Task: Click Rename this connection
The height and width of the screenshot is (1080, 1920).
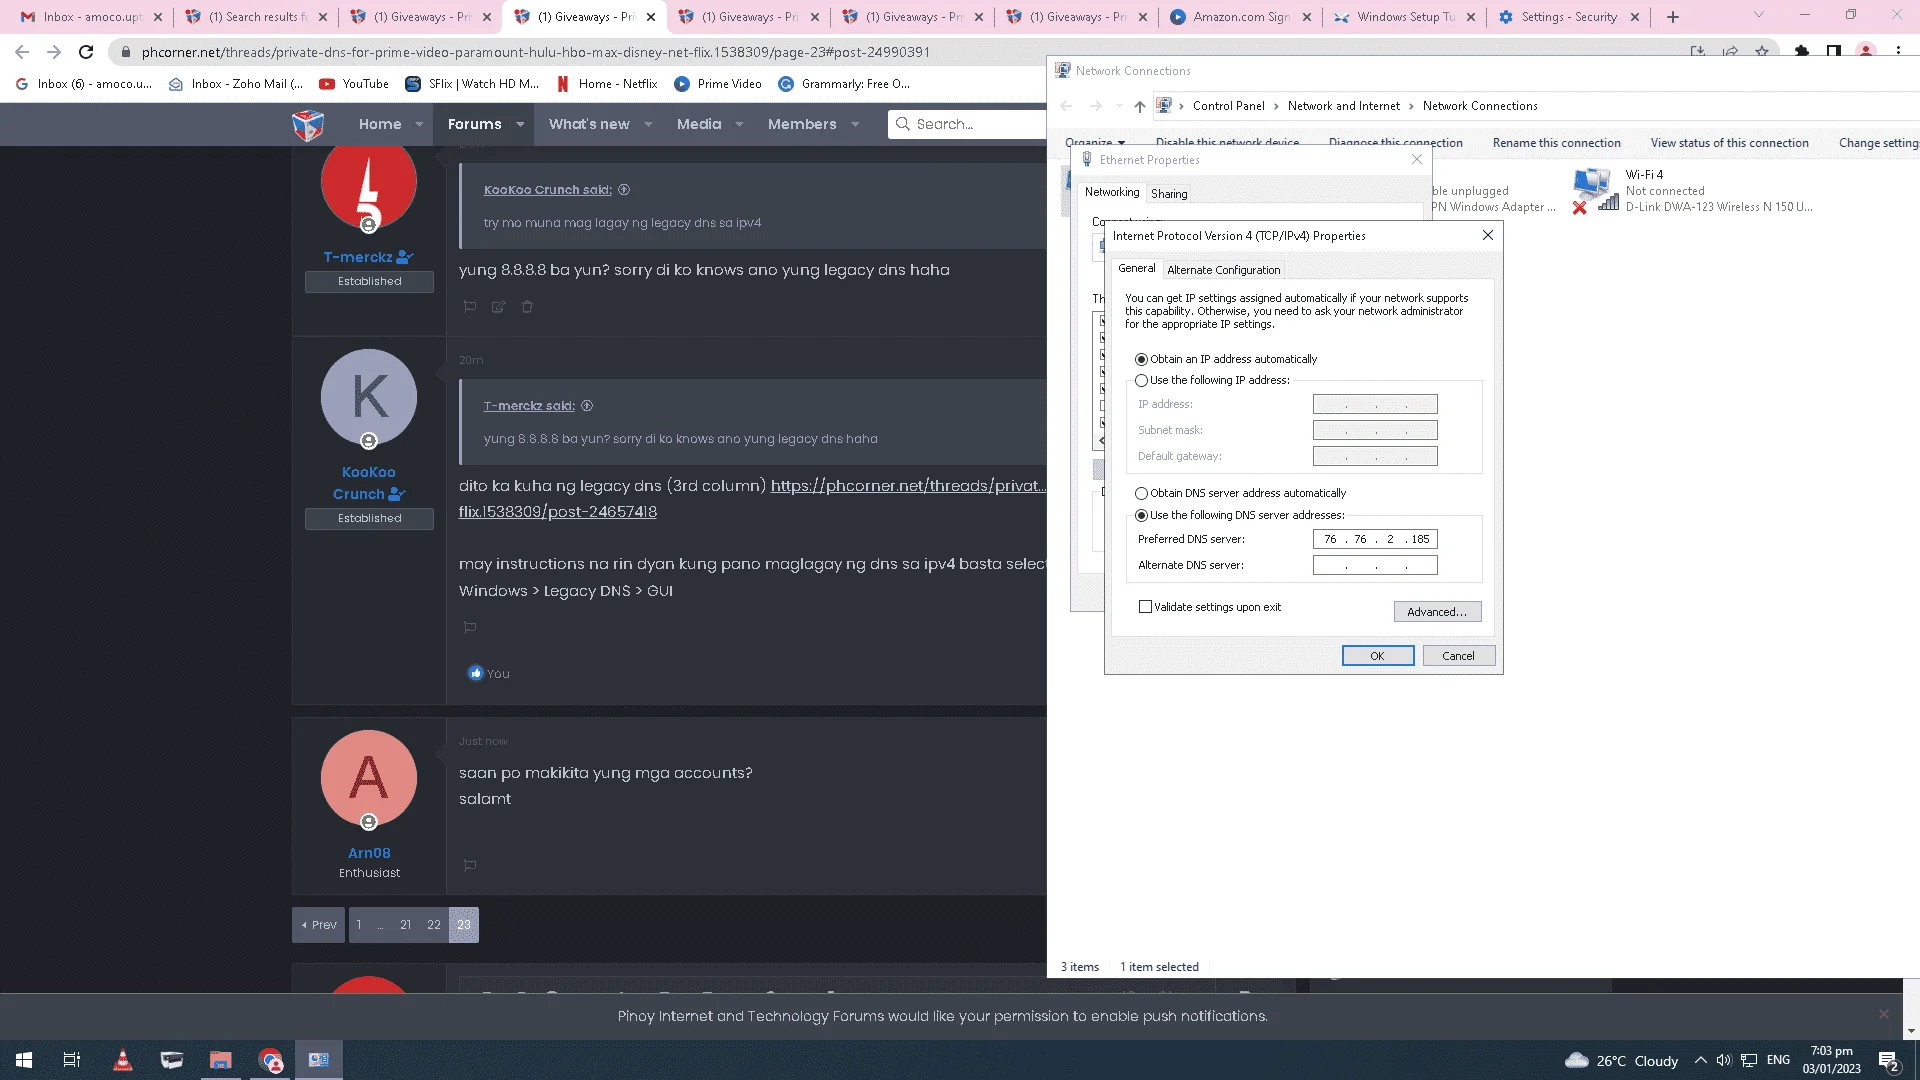Action: click(1556, 143)
